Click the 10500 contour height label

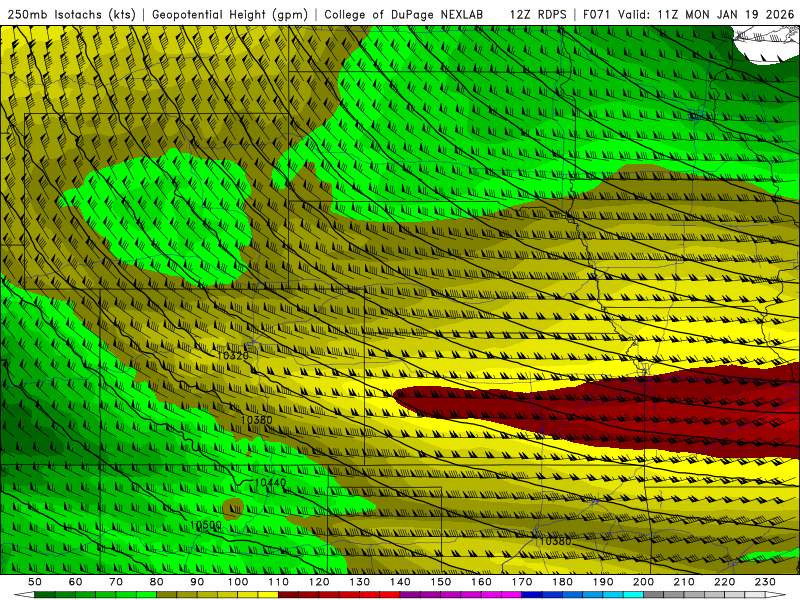coord(205,525)
